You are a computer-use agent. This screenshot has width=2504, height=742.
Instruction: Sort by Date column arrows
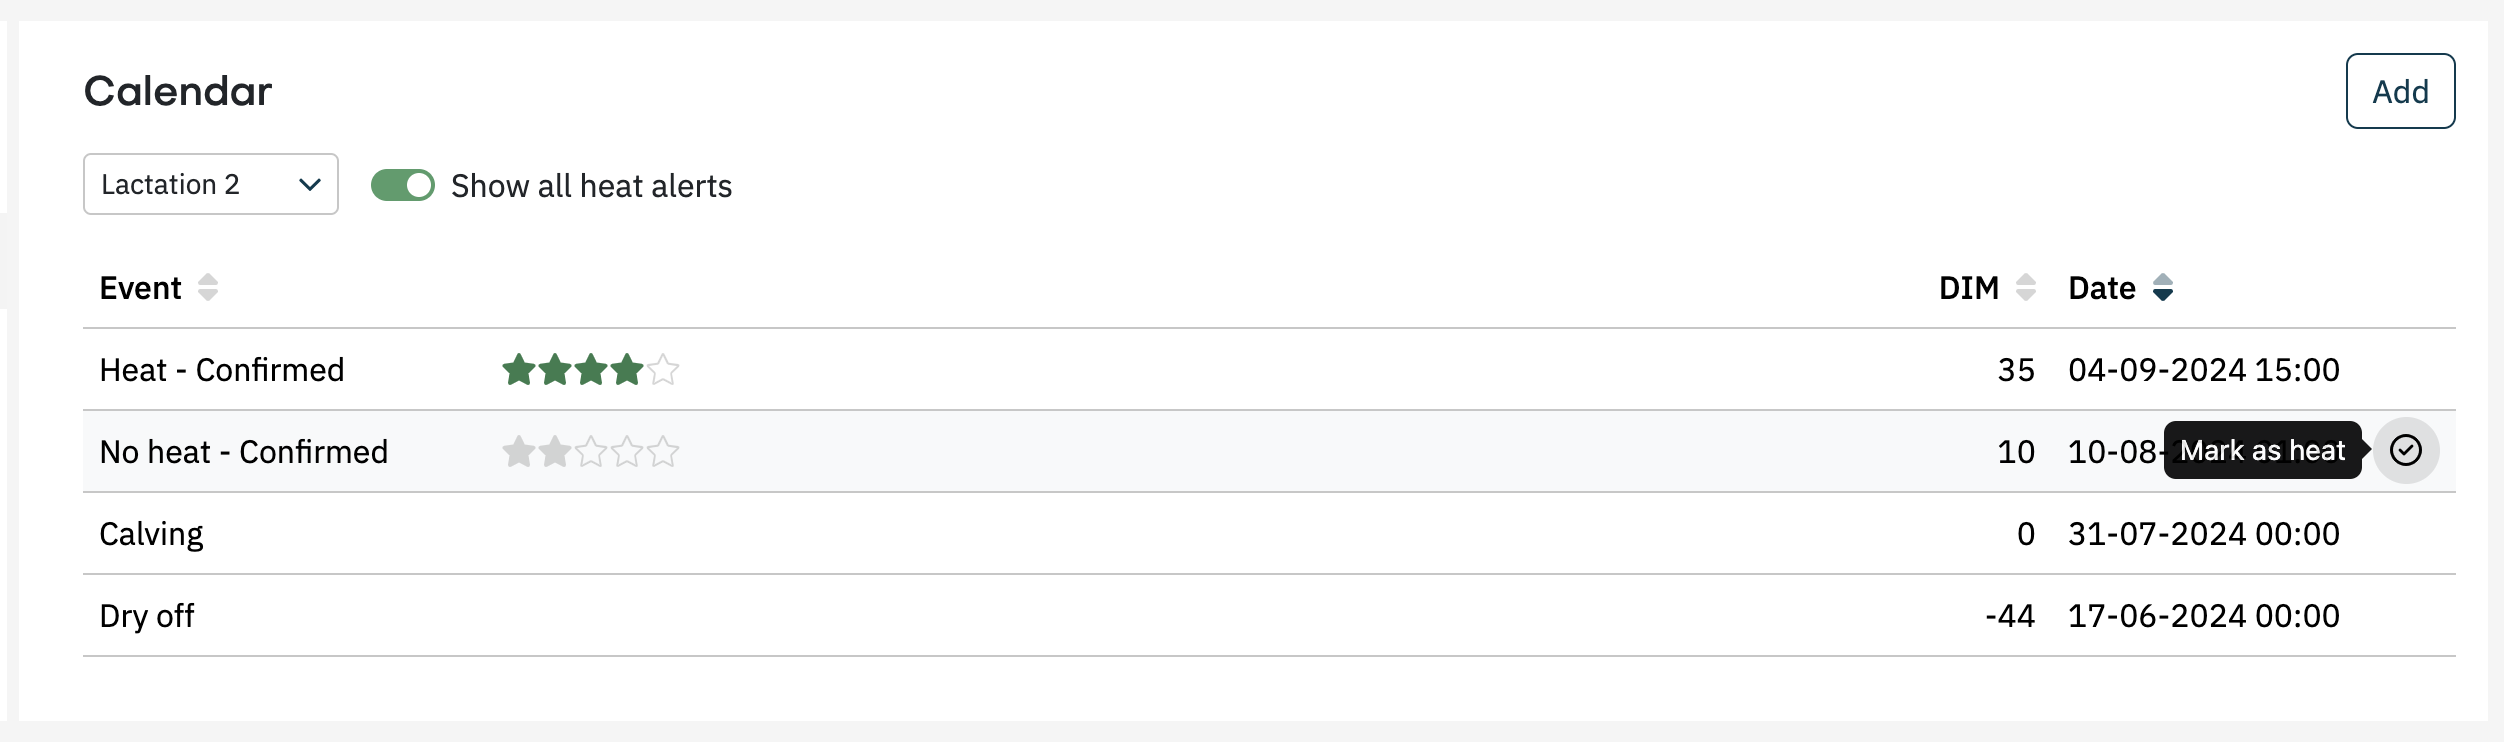pos(2163,288)
